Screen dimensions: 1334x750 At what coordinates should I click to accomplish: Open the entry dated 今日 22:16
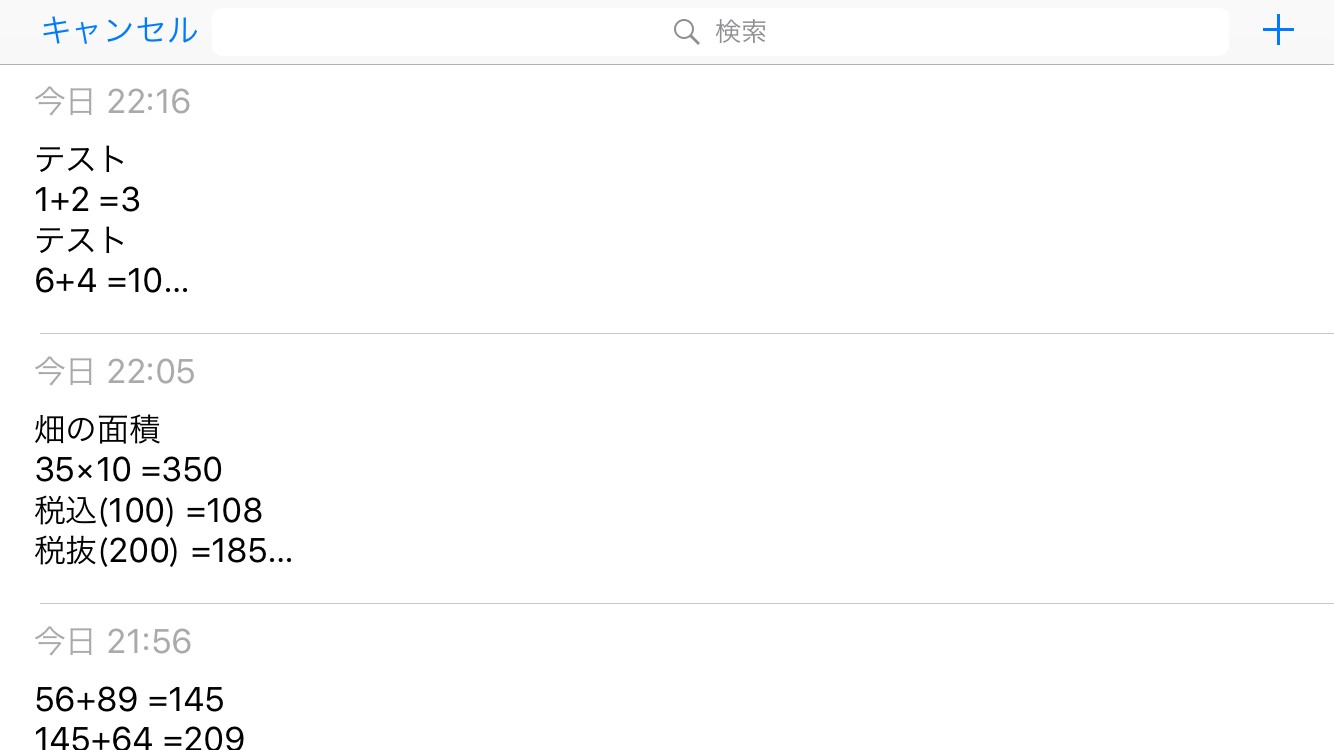coord(112,102)
